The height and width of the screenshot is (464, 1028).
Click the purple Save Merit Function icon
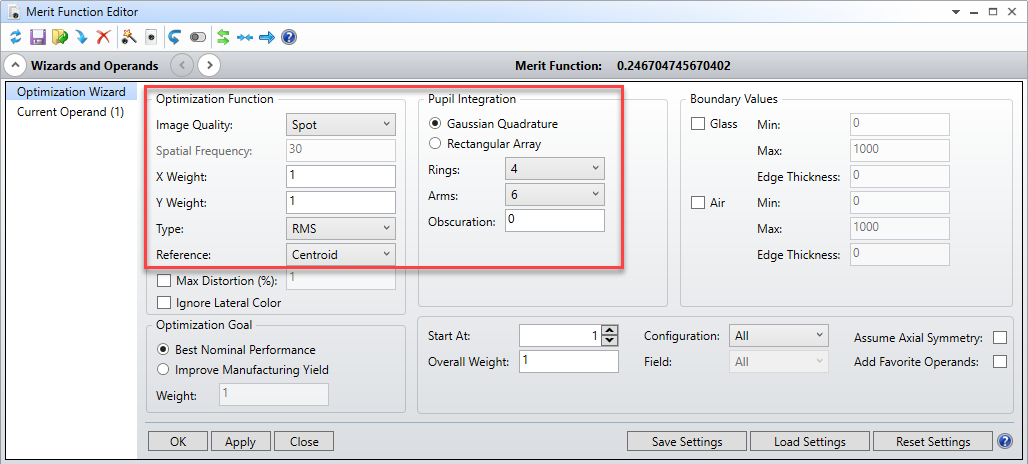click(38, 37)
